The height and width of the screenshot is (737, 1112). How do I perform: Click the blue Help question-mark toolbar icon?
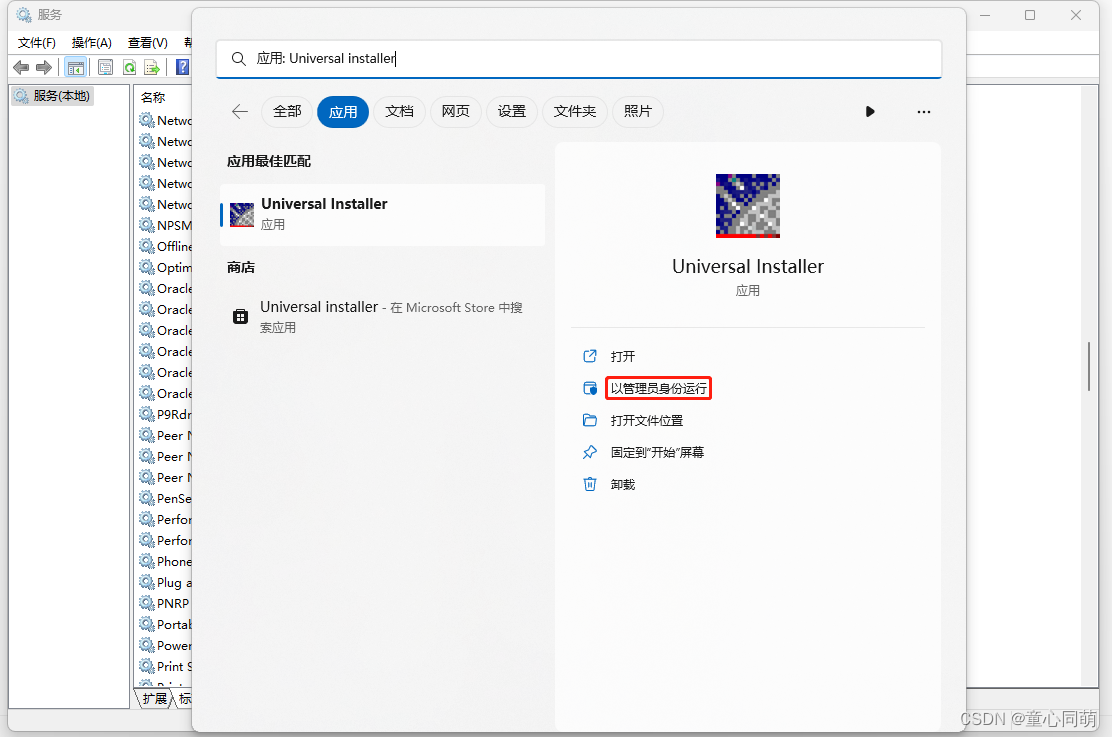click(182, 67)
